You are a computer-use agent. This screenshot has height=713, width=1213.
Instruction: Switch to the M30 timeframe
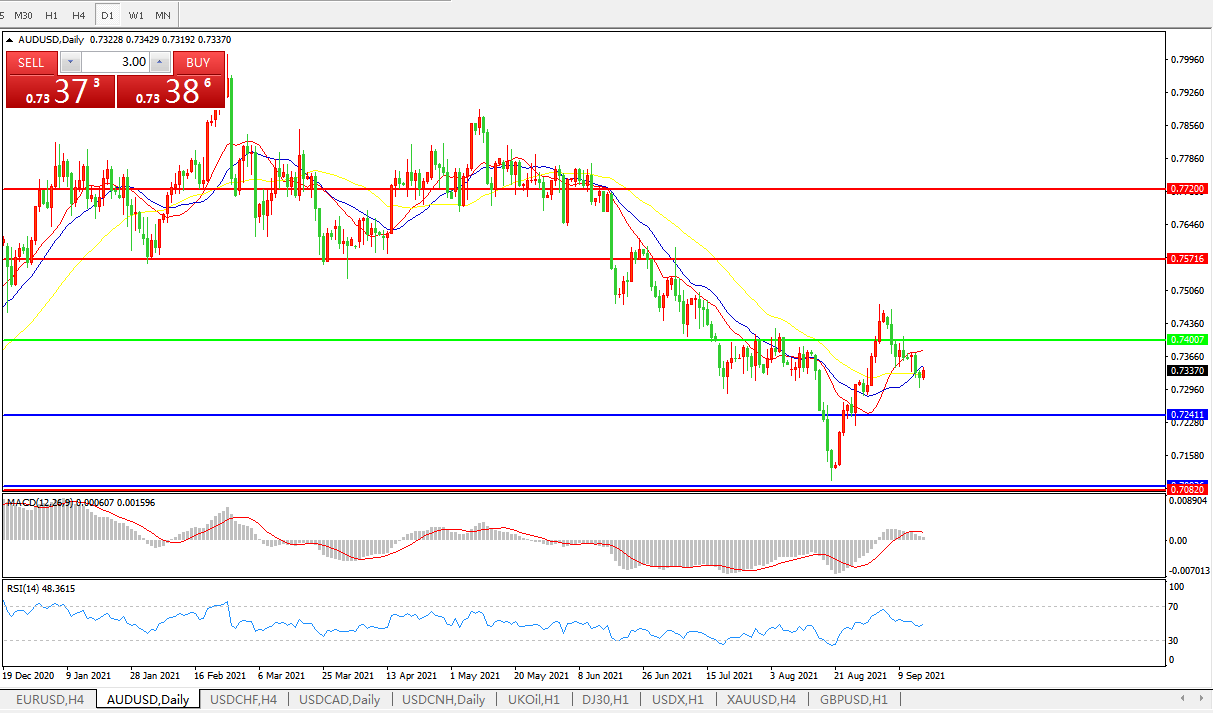24,15
